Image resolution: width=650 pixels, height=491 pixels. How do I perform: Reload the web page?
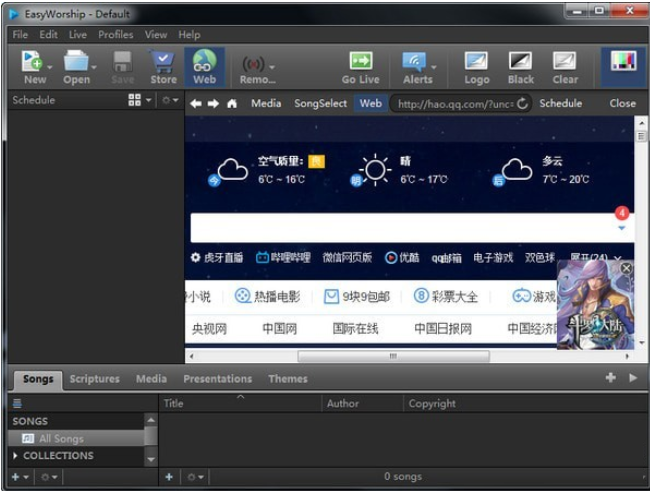pyautogui.click(x=522, y=103)
